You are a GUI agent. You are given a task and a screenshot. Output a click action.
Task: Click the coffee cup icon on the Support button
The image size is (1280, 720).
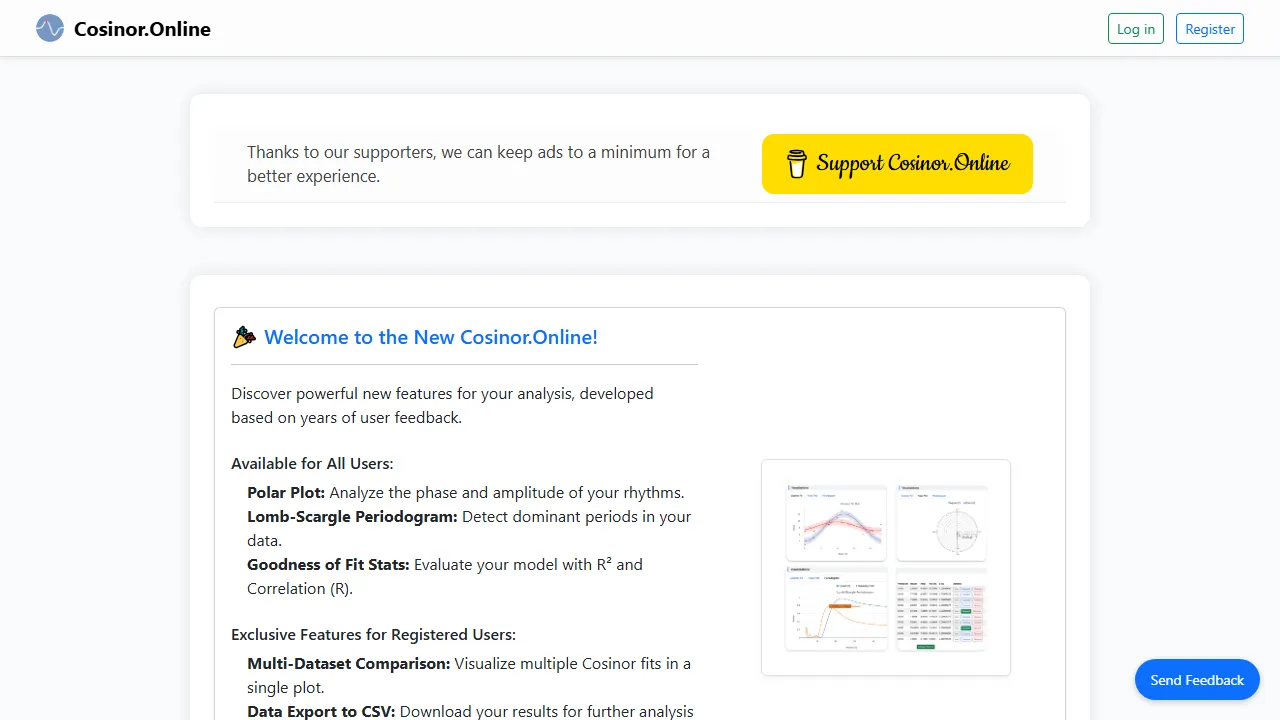[795, 163]
